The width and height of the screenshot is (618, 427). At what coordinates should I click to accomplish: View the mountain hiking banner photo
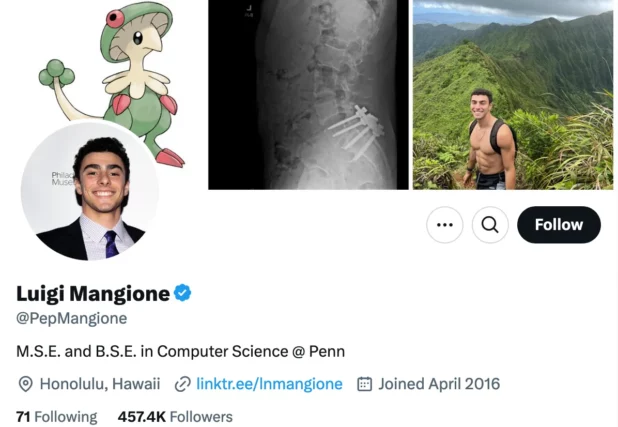click(512, 94)
